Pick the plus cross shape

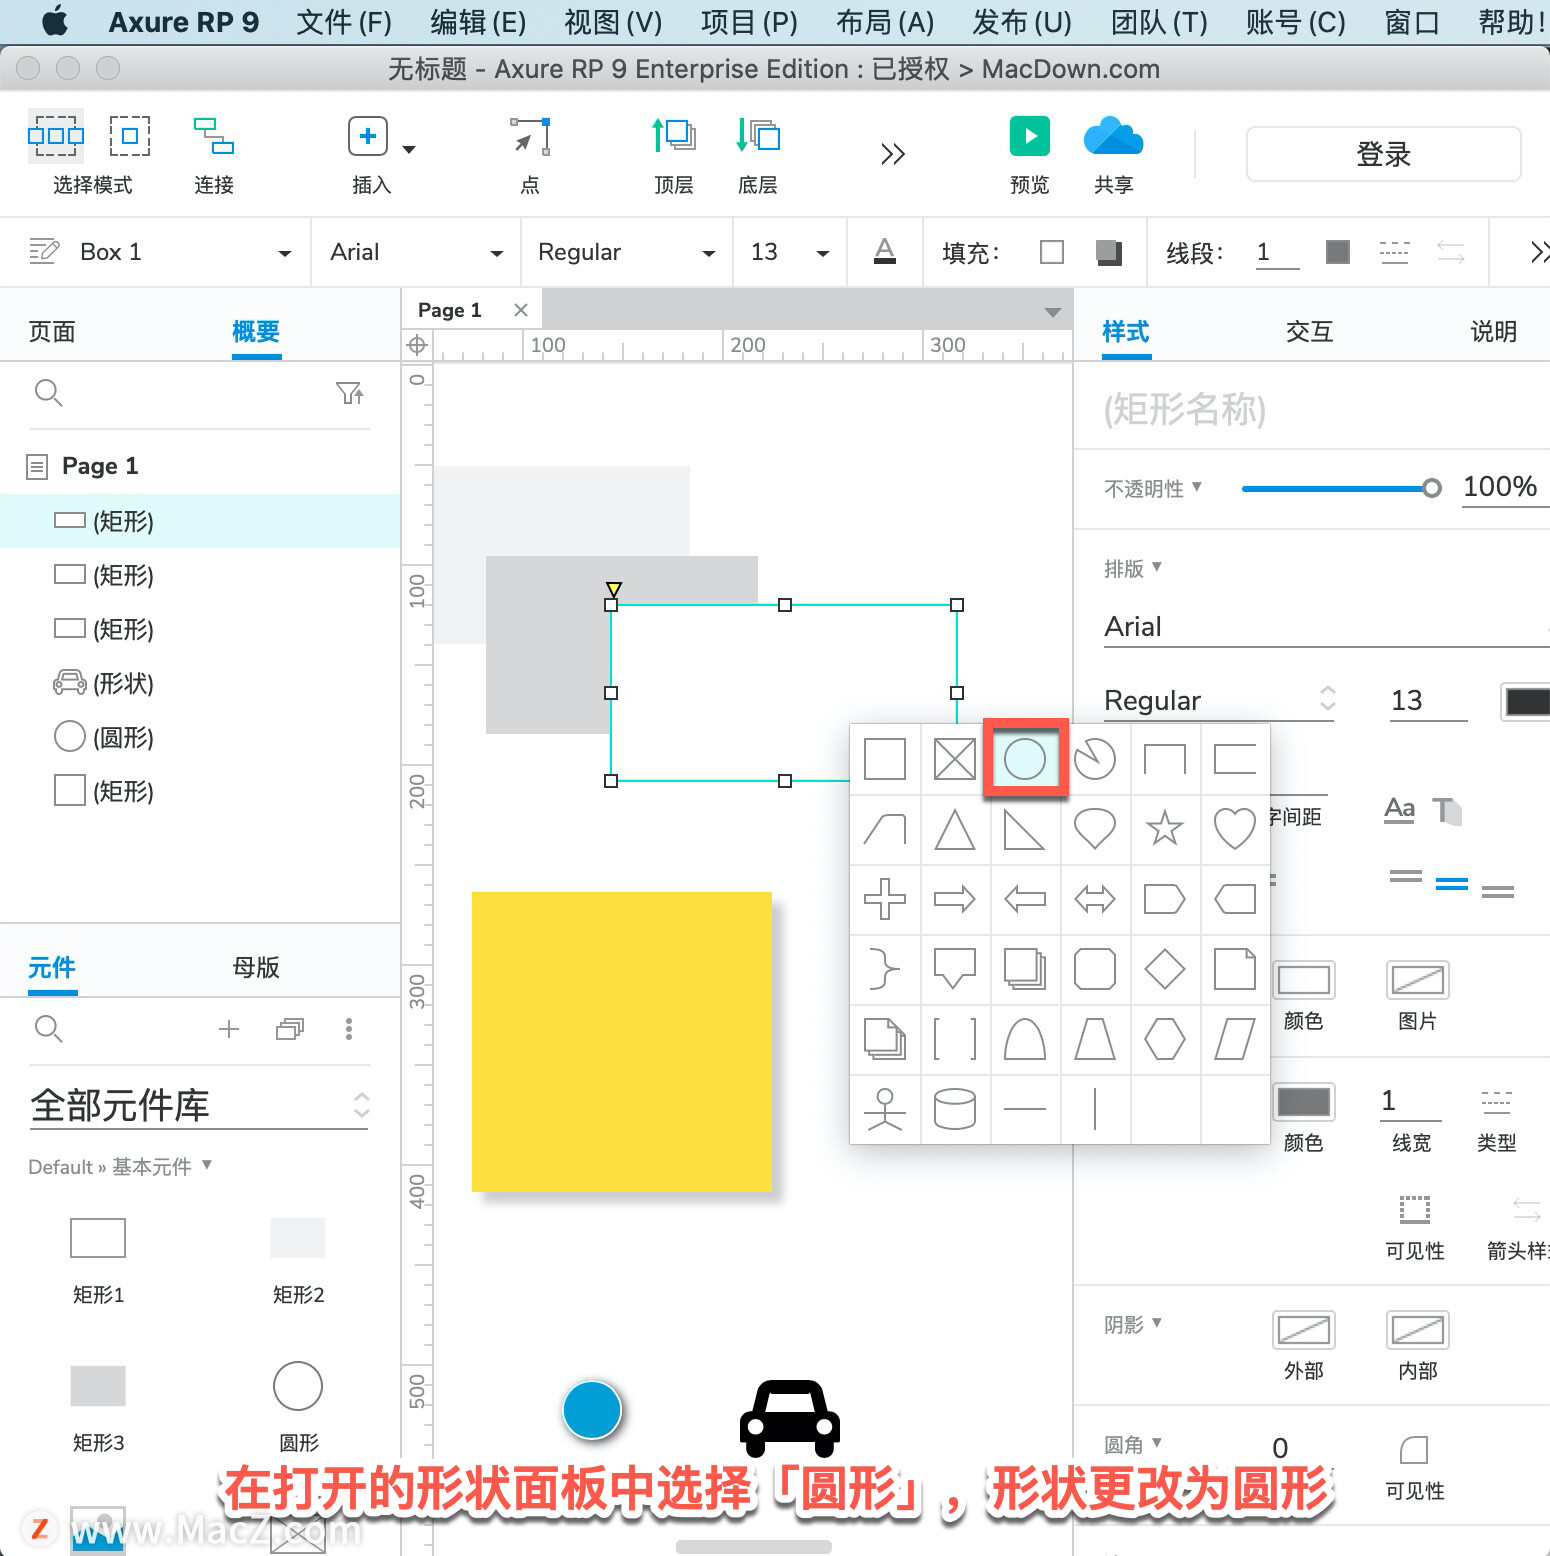pos(885,899)
